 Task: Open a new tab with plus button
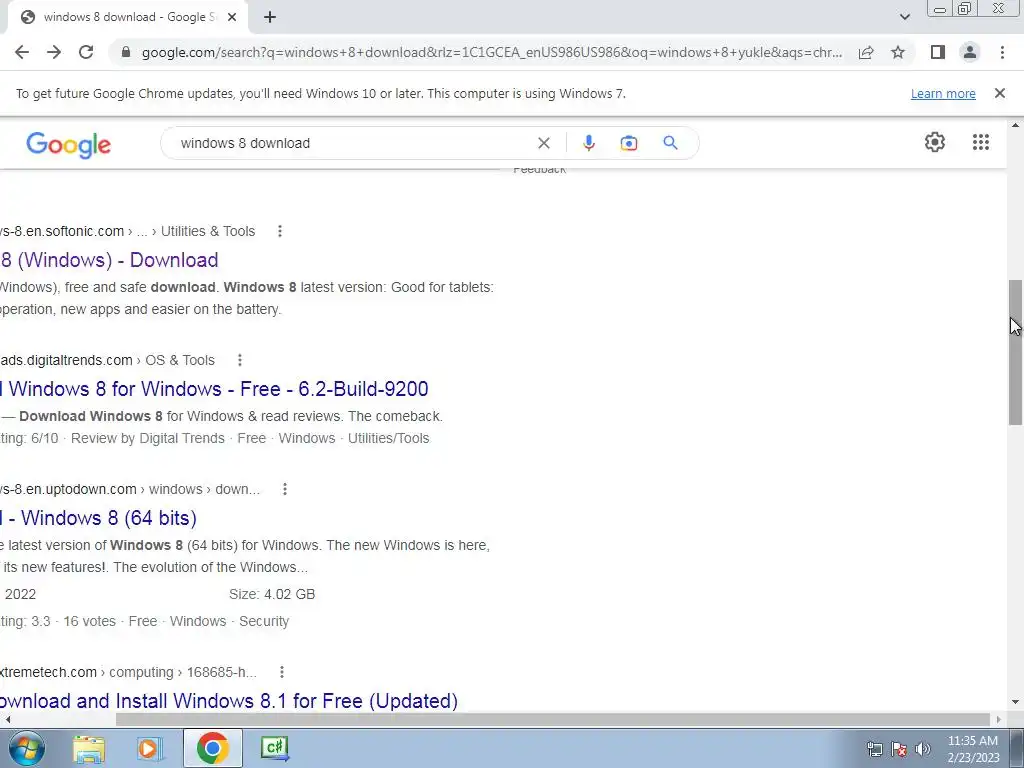point(270,18)
